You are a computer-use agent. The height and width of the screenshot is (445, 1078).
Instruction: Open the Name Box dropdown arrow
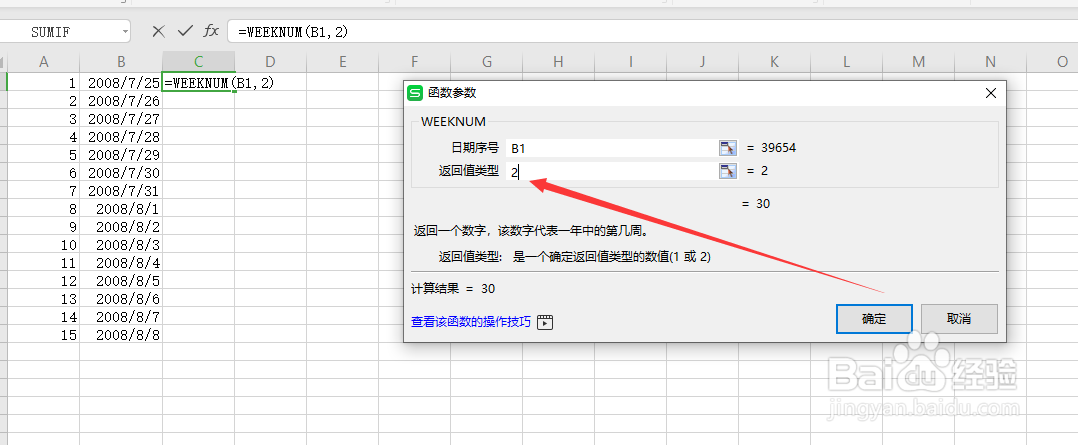coord(125,32)
